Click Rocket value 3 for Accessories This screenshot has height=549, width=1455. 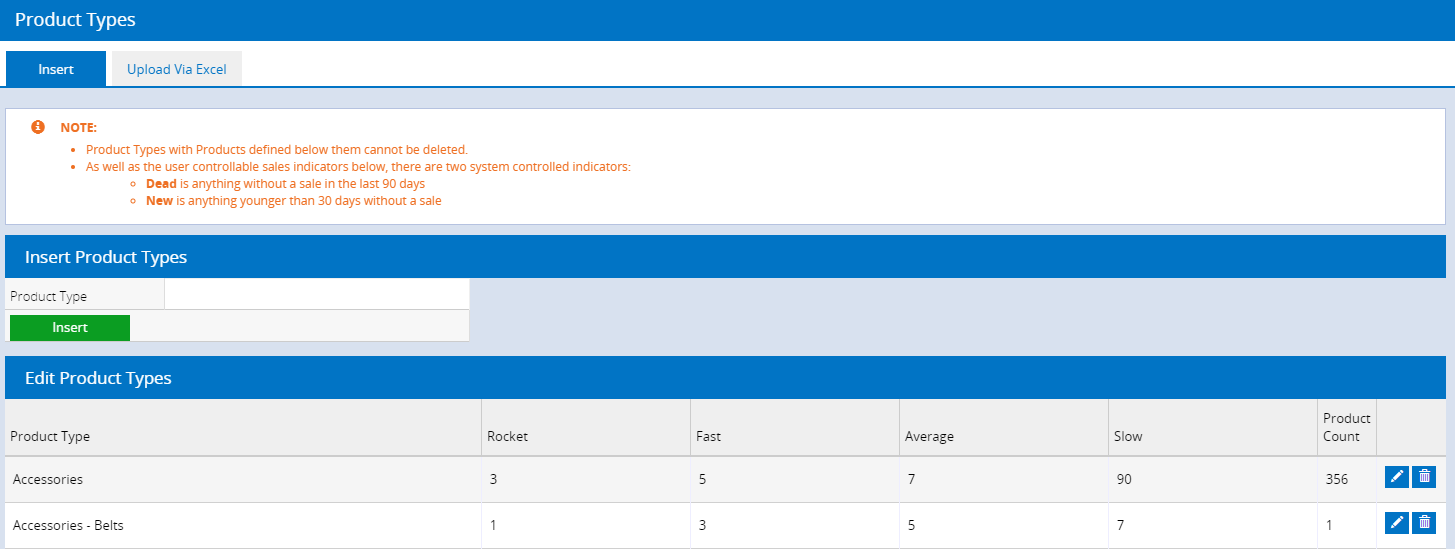pos(493,479)
